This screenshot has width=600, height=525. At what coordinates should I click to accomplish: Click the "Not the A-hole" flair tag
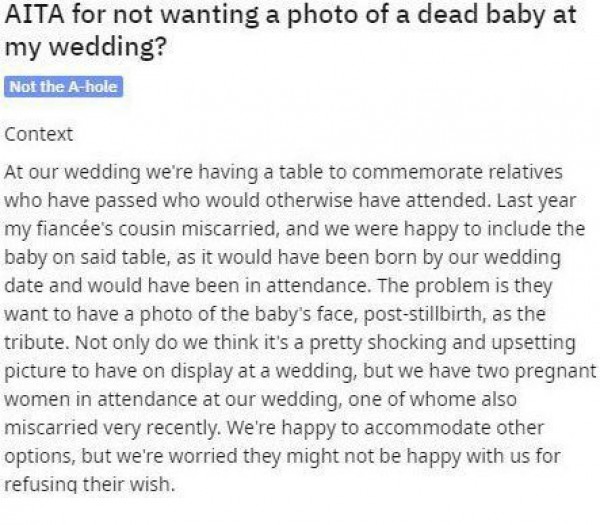64,87
